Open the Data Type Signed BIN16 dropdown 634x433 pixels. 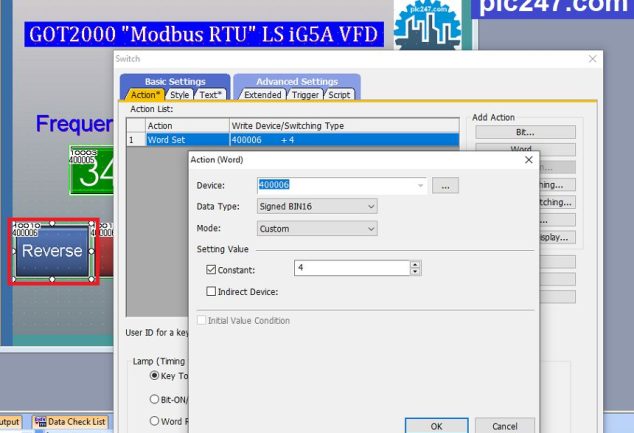(317, 206)
